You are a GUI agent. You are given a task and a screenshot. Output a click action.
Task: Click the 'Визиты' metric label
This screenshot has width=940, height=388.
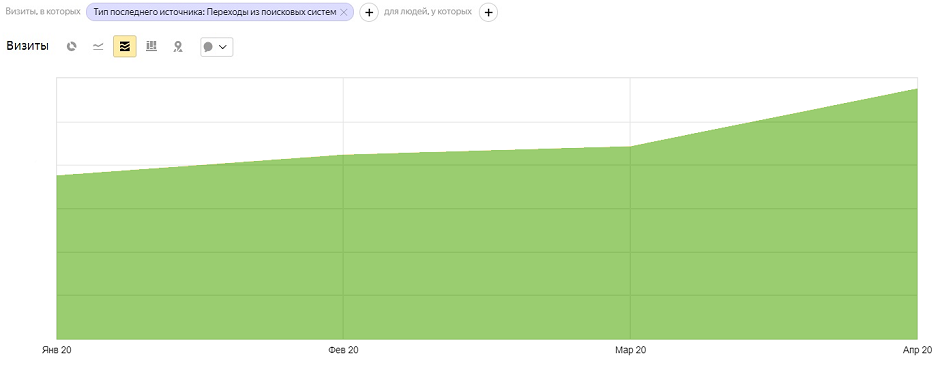point(28,46)
